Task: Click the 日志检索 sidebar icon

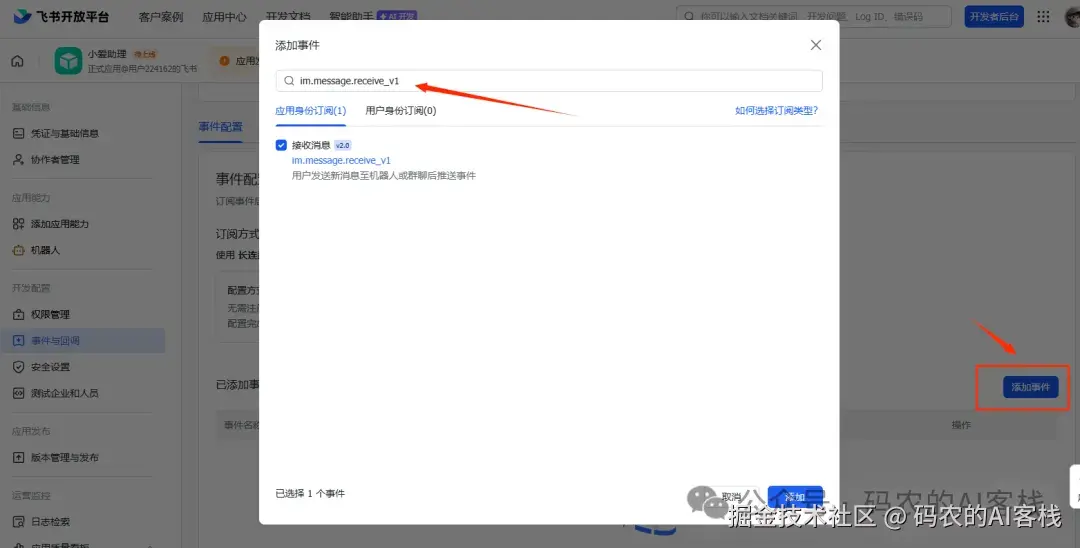Action: click(x=19, y=522)
